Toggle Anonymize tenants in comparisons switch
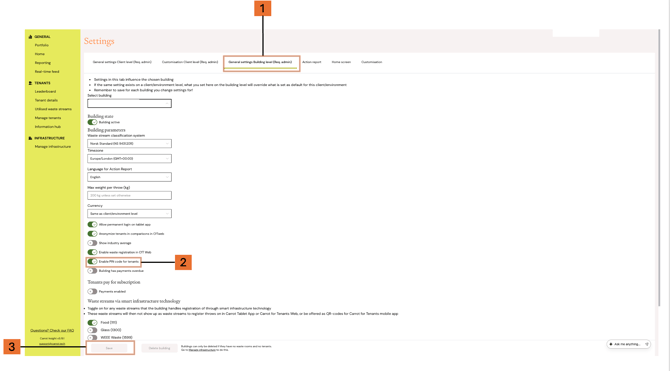 coord(92,234)
